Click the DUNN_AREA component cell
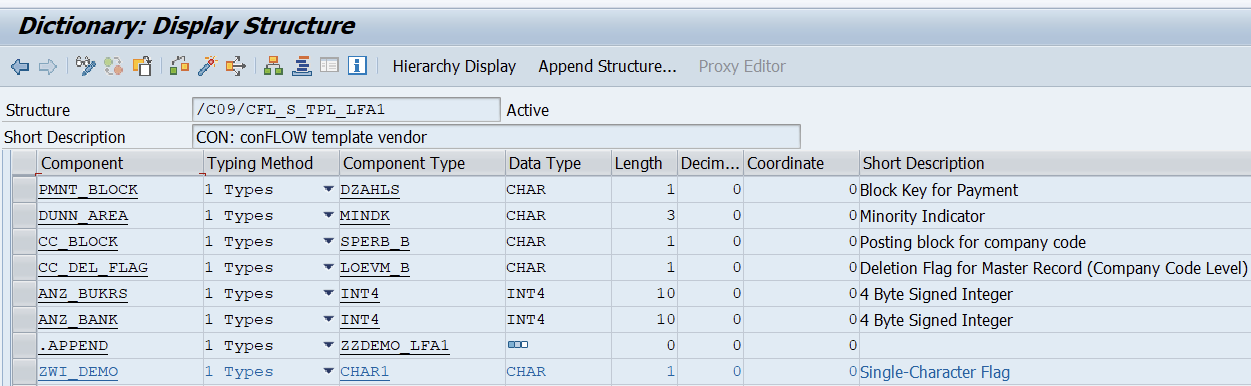Image resolution: width=1251 pixels, height=386 pixels. [x=119, y=216]
